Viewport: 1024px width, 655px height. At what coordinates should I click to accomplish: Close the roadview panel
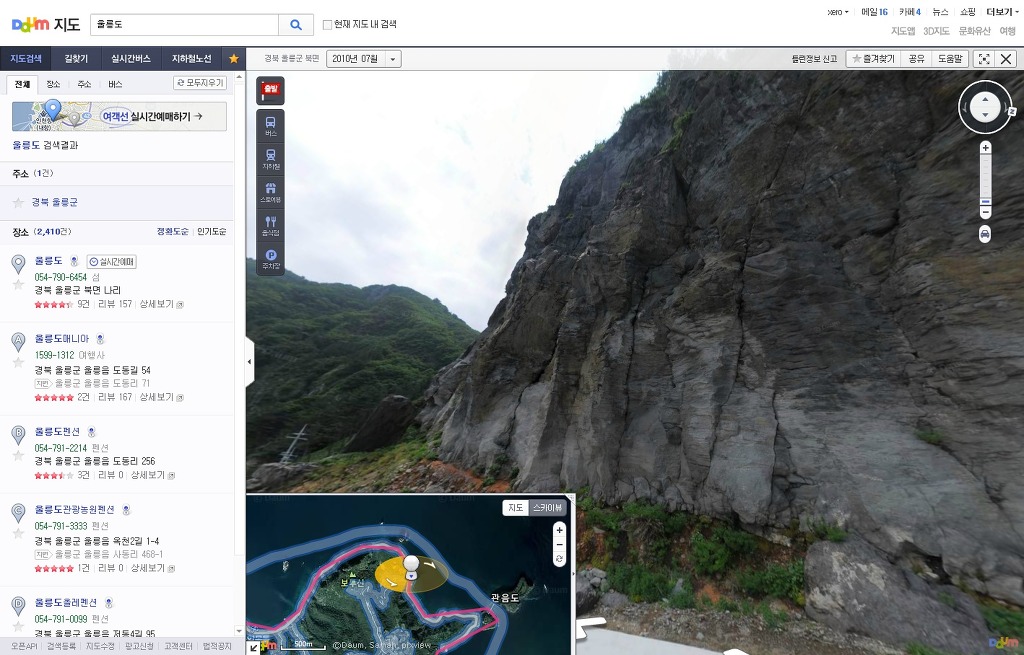pos(1006,59)
